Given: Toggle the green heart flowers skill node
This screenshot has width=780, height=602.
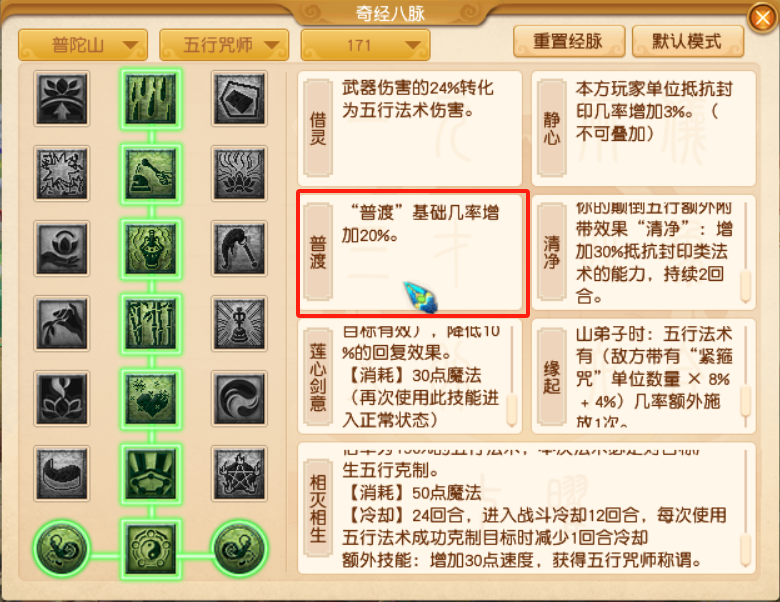Looking at the screenshot, I should point(151,399).
